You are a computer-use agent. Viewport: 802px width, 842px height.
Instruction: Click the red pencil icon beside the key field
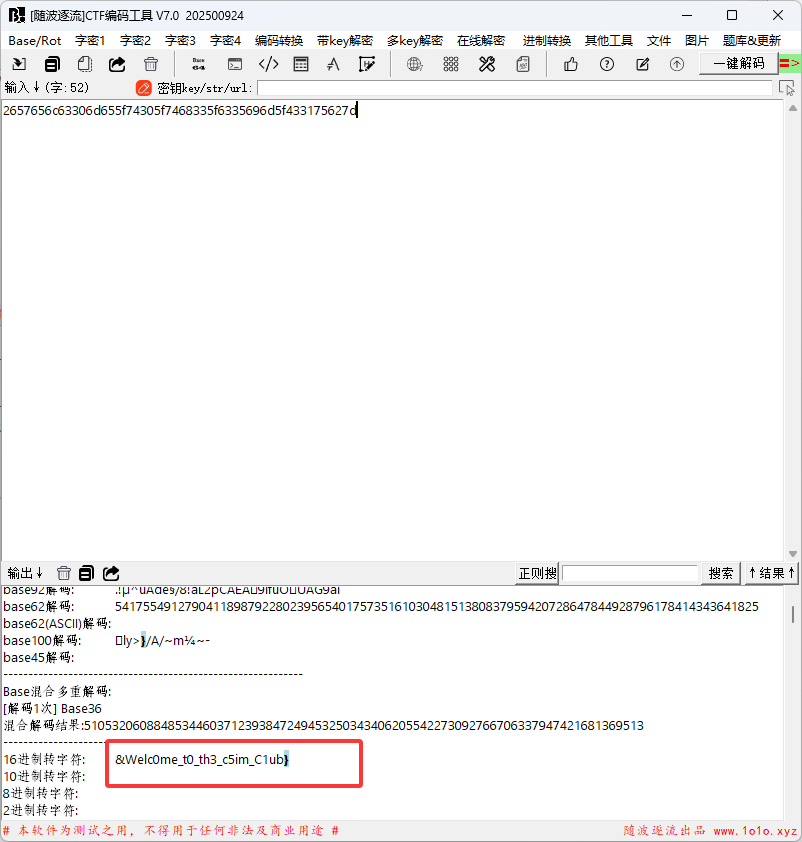tap(144, 88)
